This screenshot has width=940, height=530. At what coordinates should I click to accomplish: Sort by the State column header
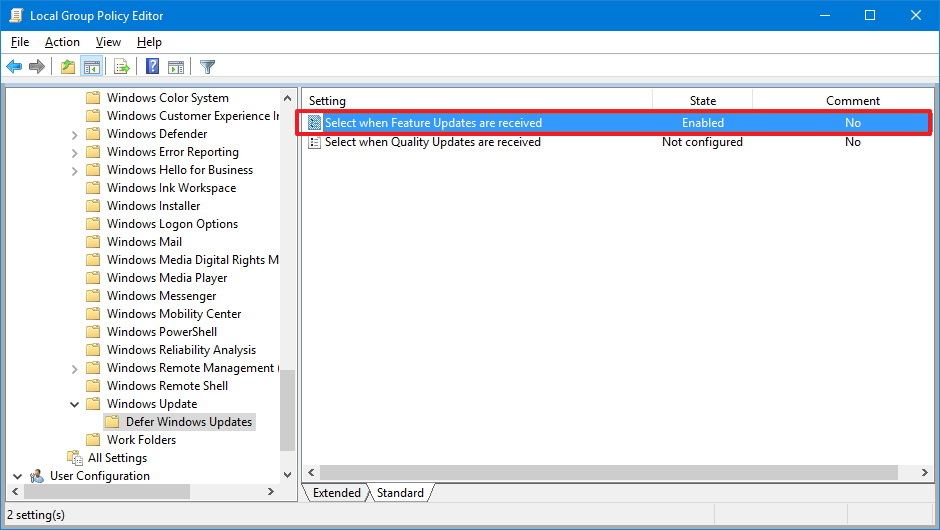point(702,100)
